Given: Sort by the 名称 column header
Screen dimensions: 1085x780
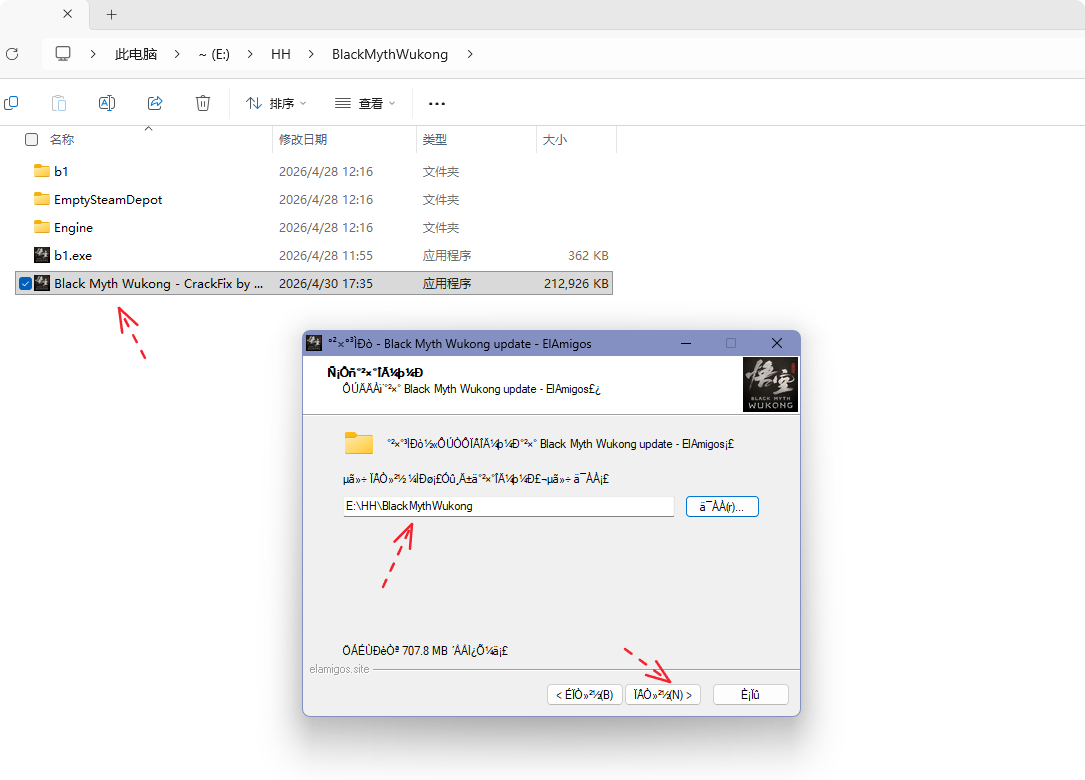Looking at the screenshot, I should click(62, 140).
